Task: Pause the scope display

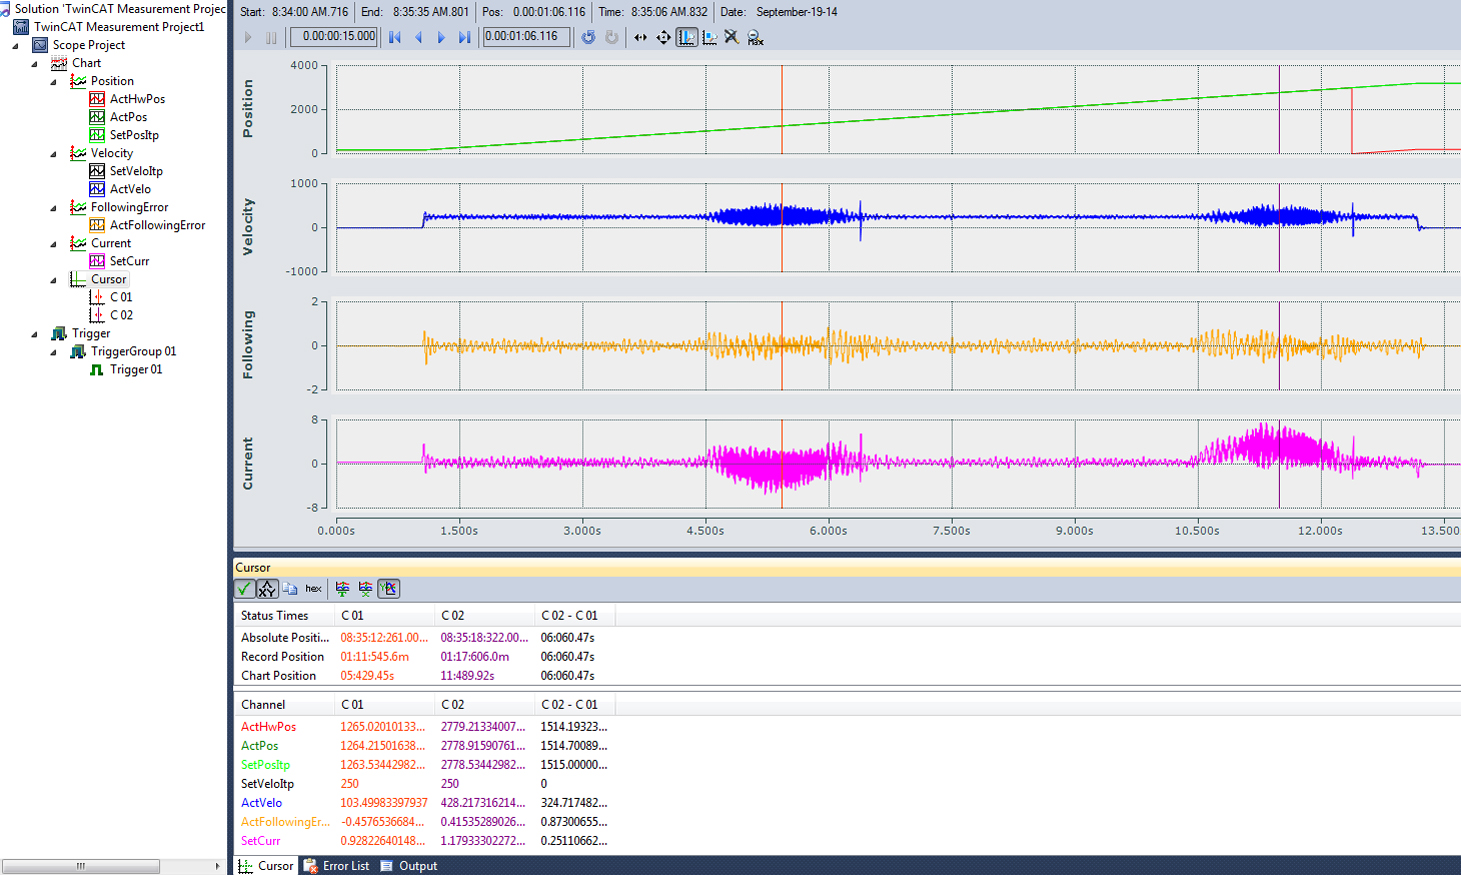Action: tap(271, 37)
